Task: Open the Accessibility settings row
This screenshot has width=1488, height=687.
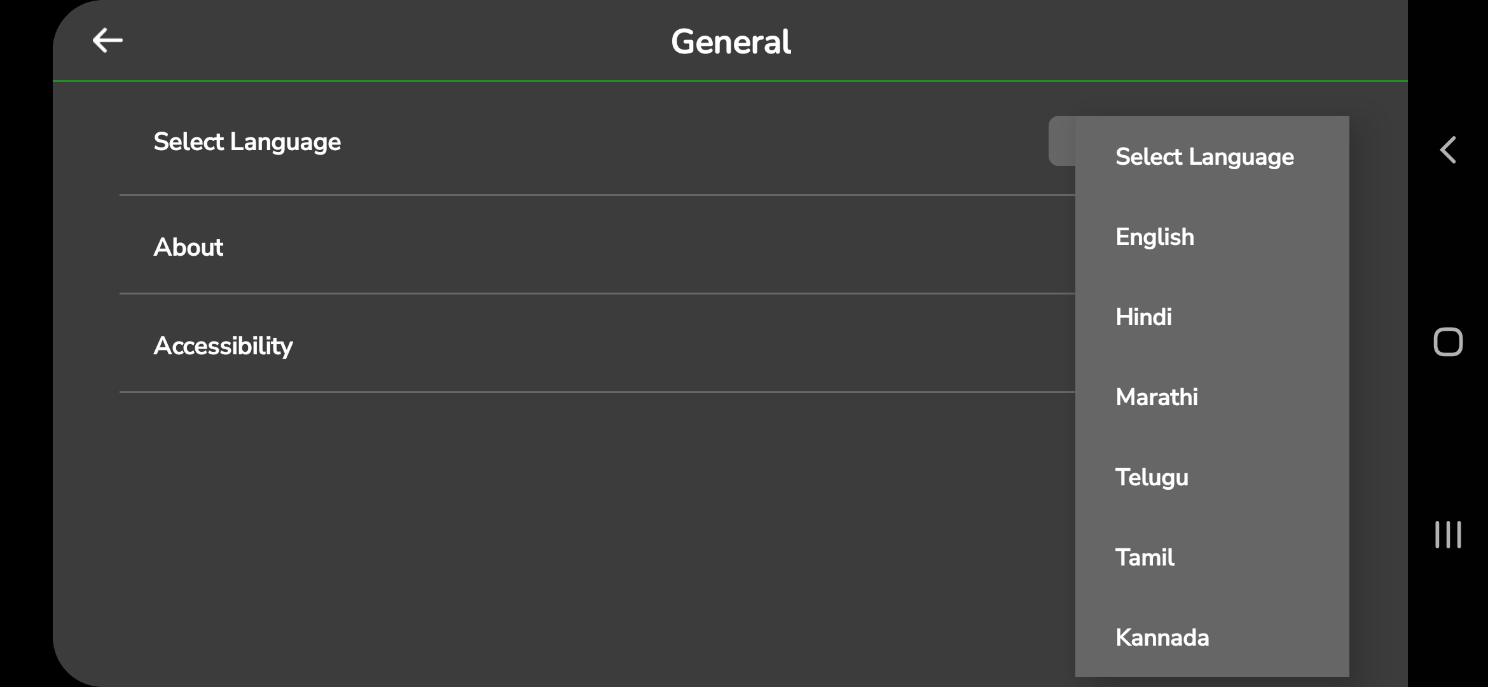Action: coord(223,346)
